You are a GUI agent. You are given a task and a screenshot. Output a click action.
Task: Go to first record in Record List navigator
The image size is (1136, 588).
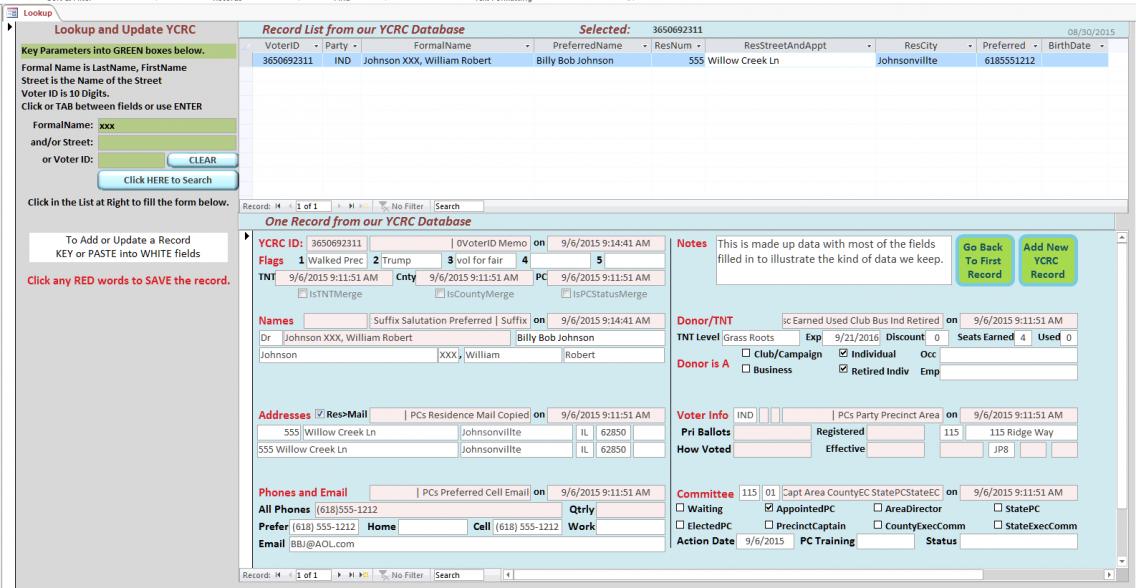pos(279,207)
